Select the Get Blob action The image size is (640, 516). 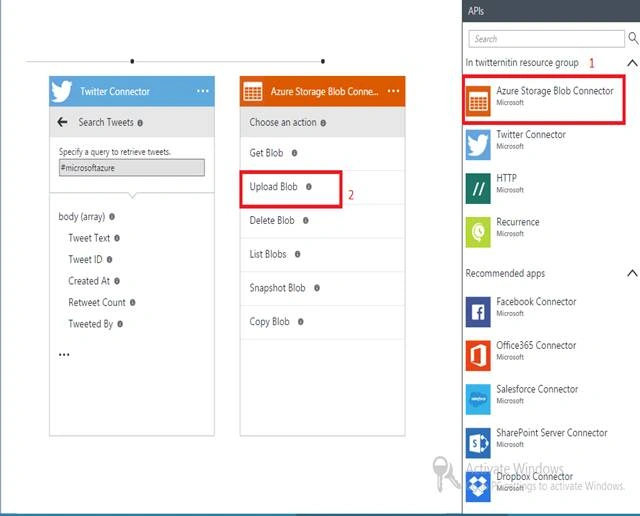(322, 153)
